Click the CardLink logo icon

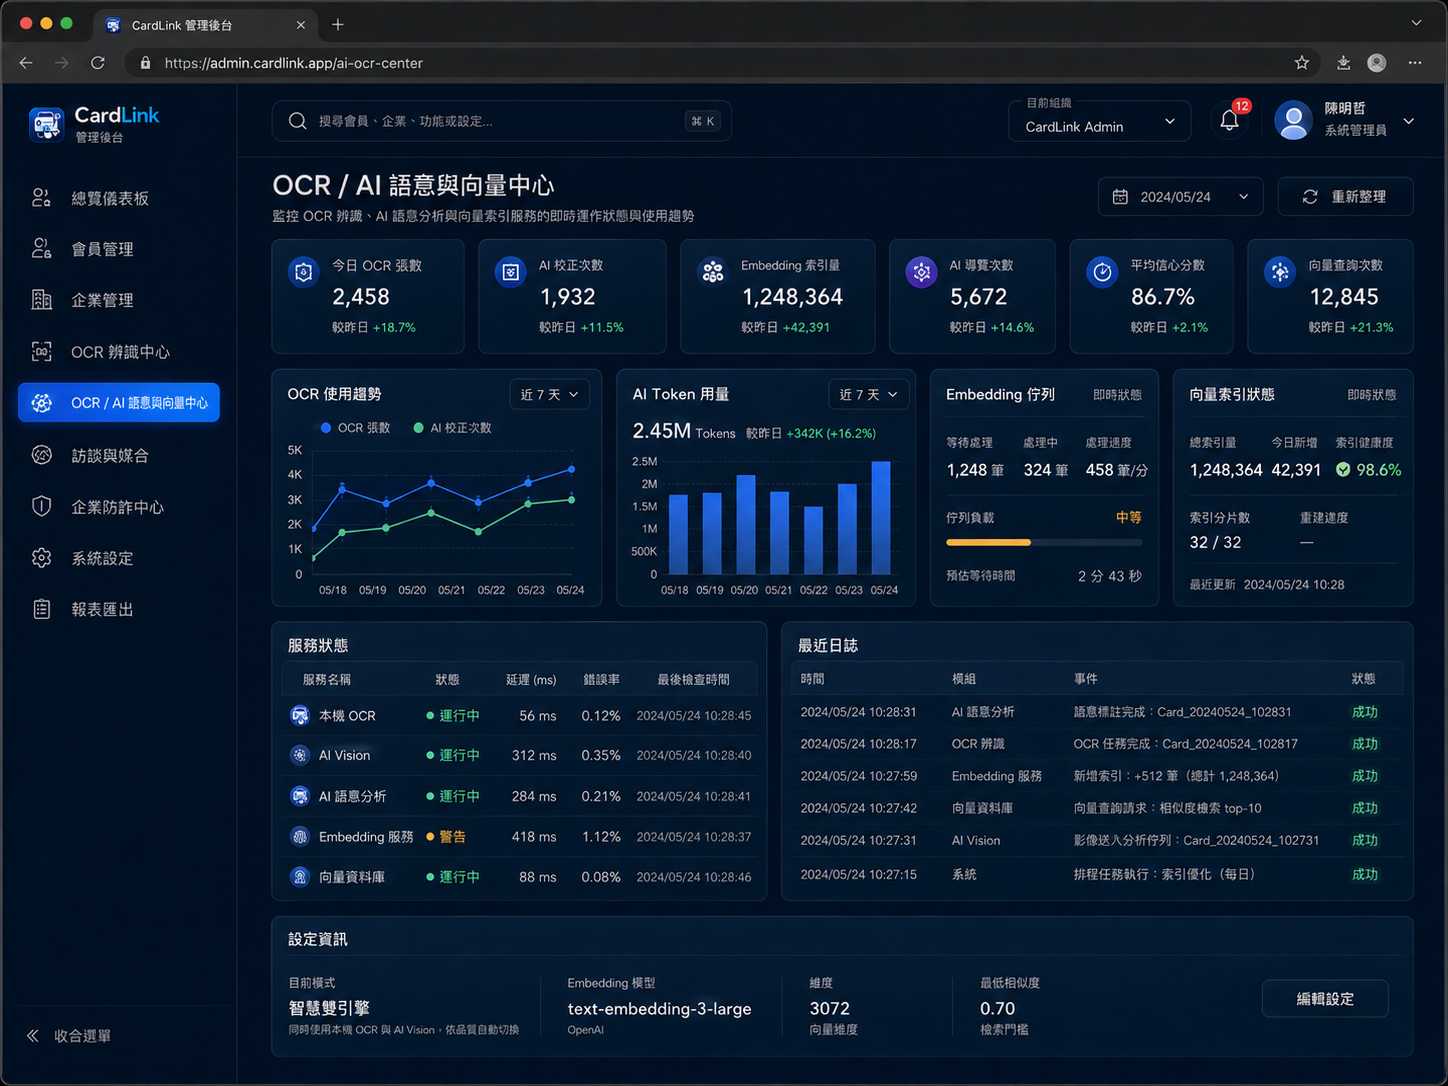click(46, 124)
